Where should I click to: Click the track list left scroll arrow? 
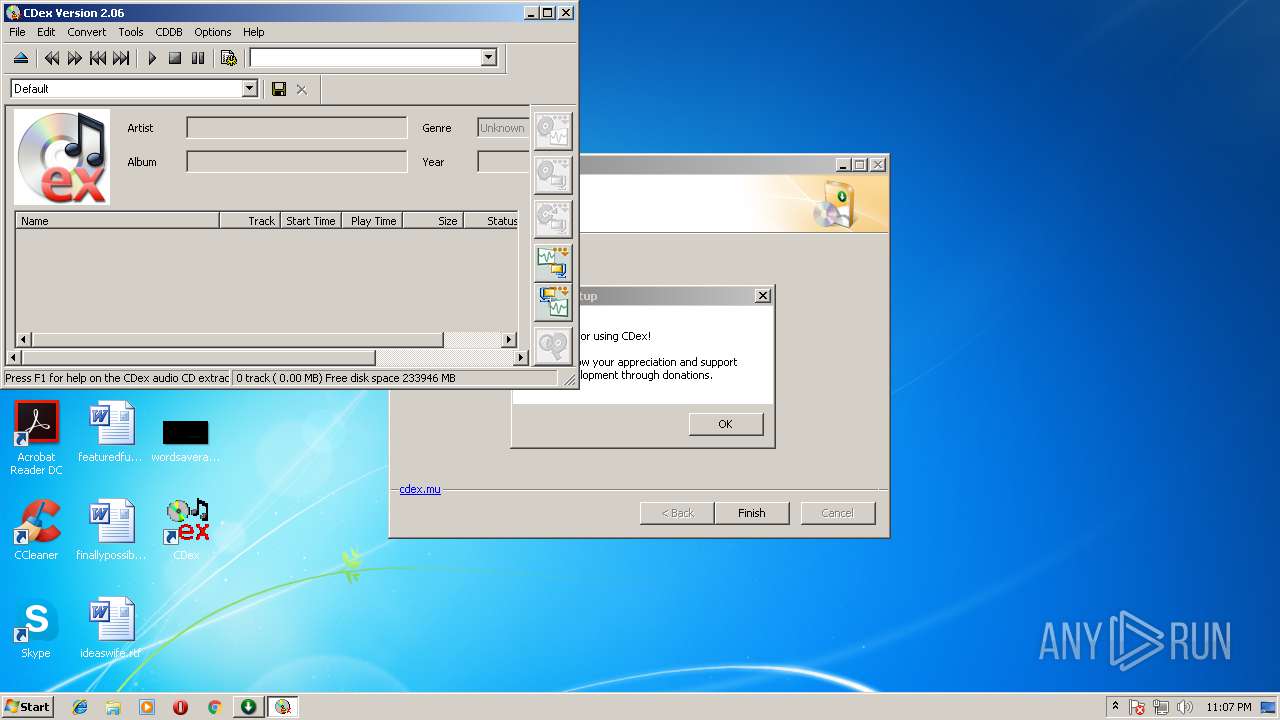pyautogui.click(x=23, y=340)
